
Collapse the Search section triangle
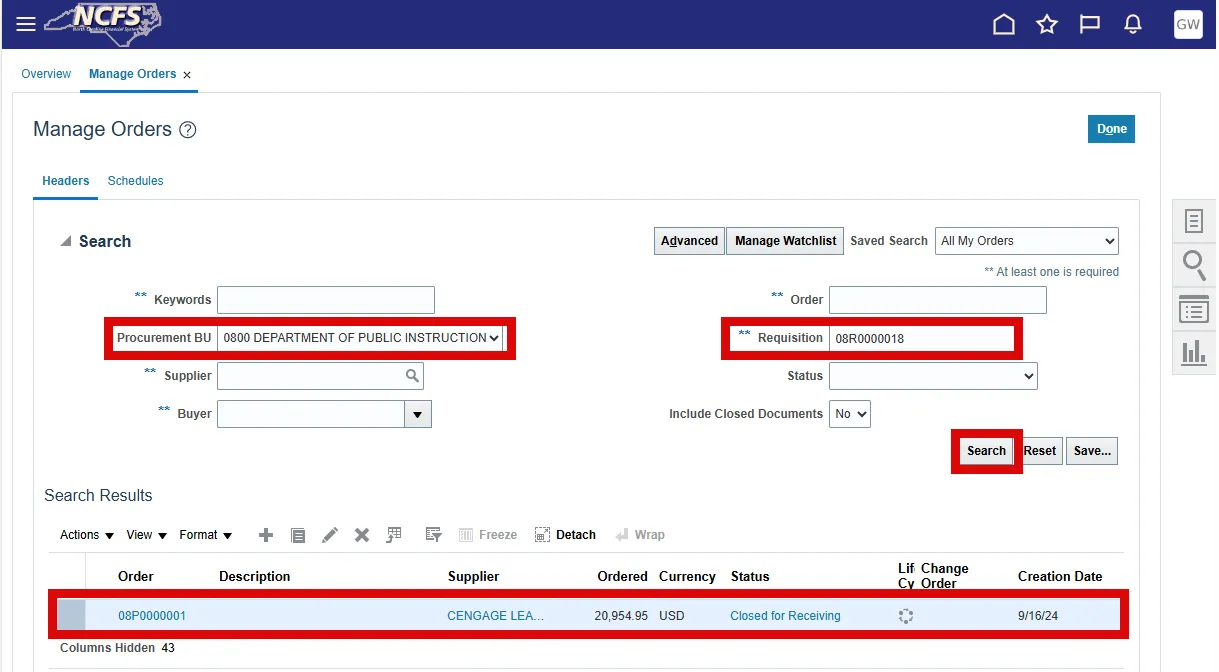[66, 242]
